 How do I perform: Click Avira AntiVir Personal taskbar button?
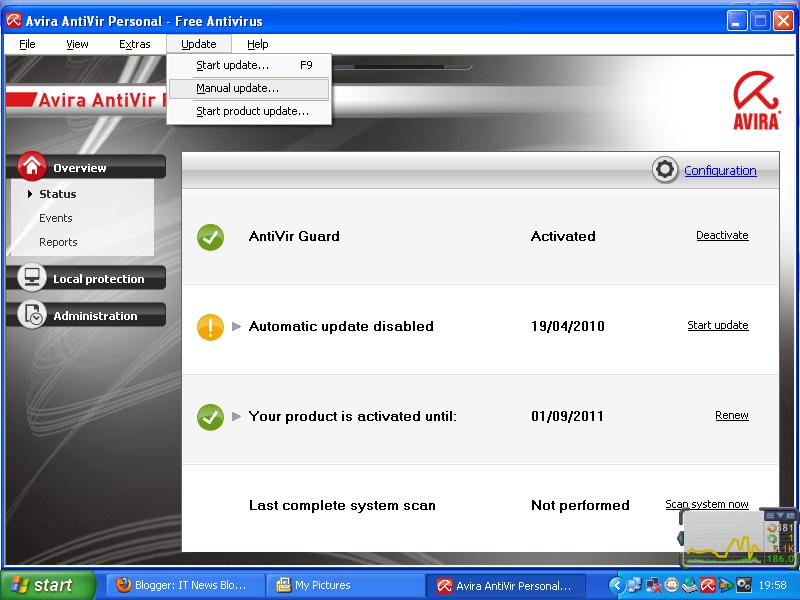click(505, 585)
